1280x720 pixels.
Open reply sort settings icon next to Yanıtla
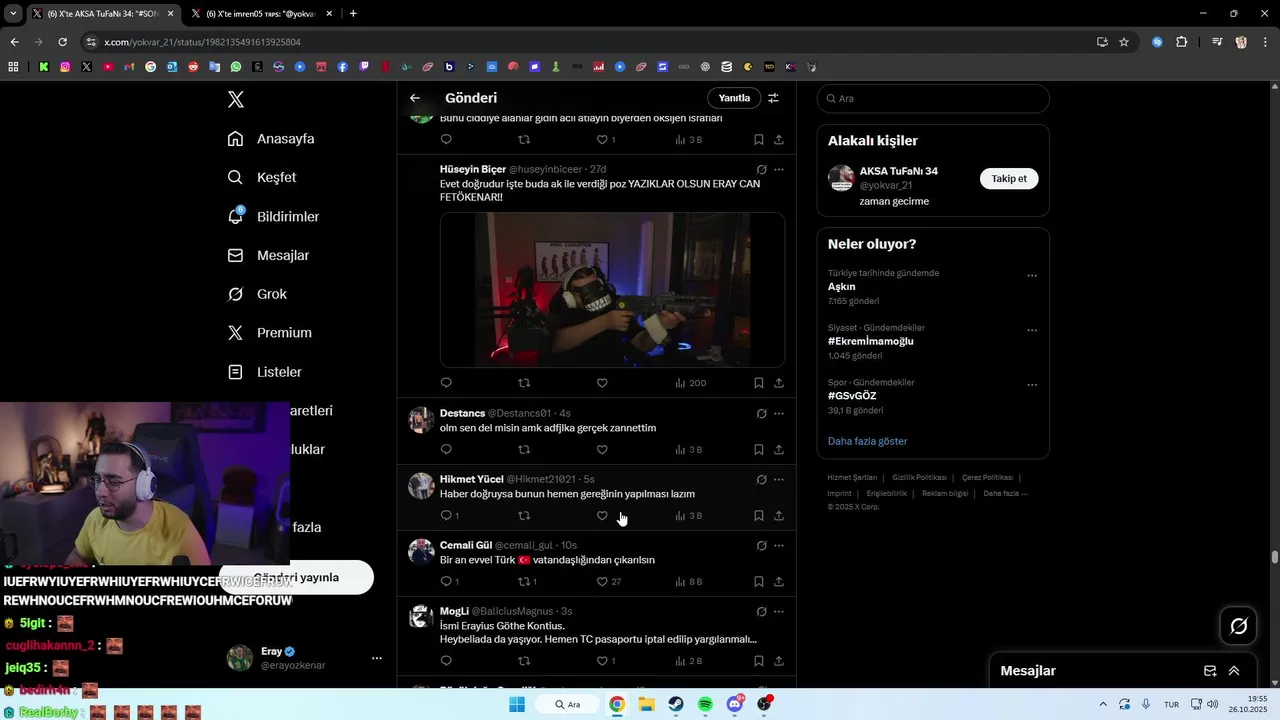pos(773,98)
